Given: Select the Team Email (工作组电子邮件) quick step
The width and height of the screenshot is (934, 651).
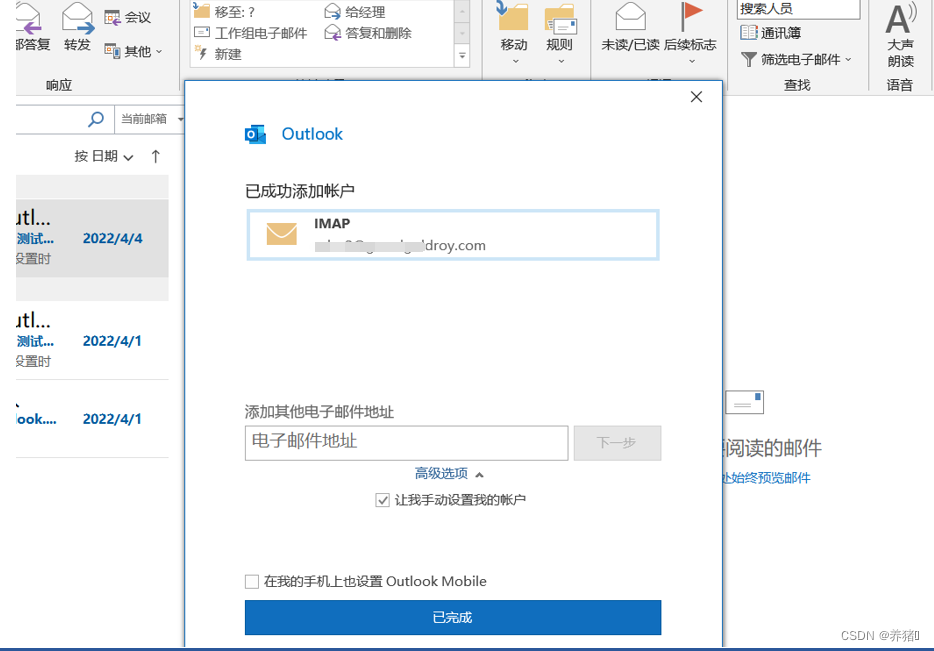Looking at the screenshot, I should click(x=251, y=33).
